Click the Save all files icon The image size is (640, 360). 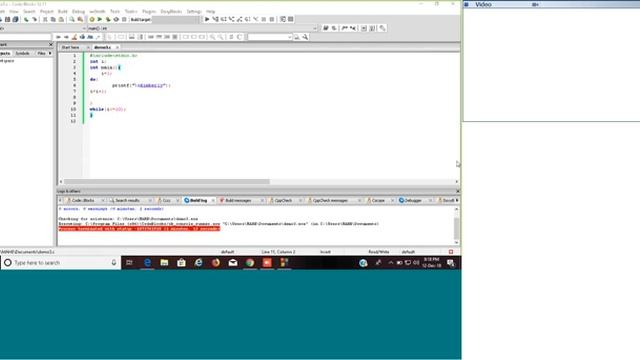(x=16, y=19)
